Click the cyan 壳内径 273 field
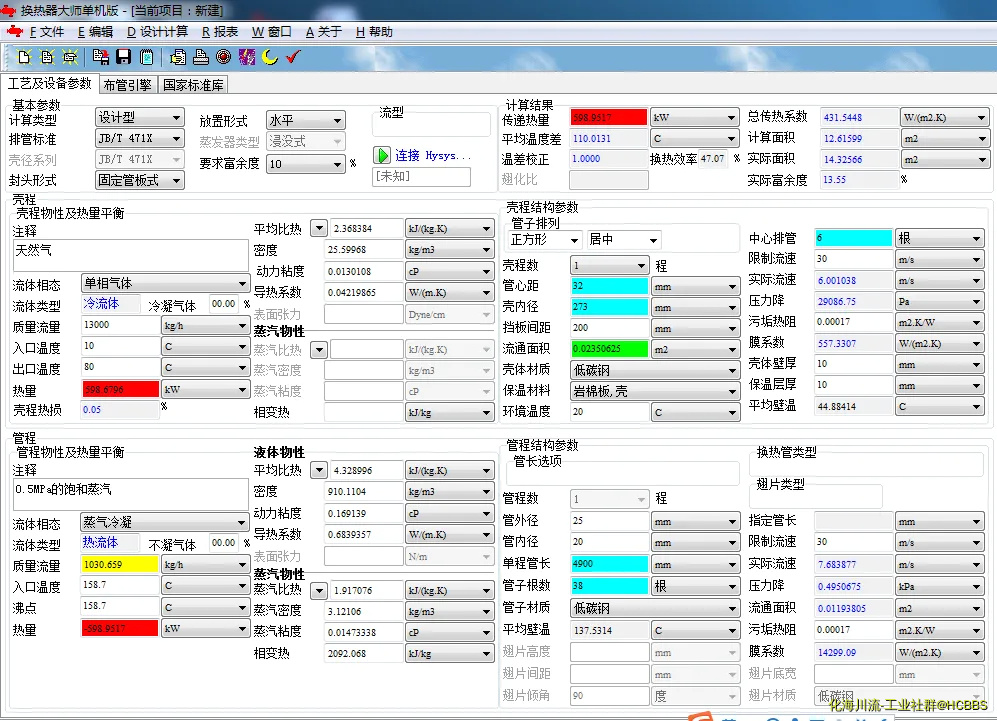This screenshot has width=997, height=721. point(609,307)
